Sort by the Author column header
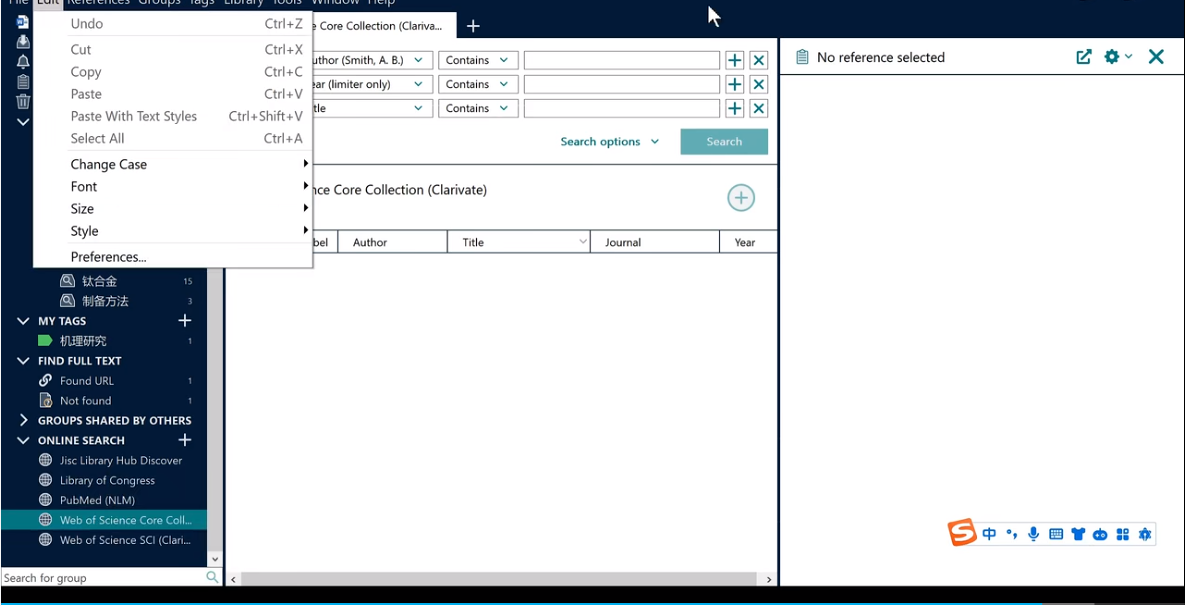 tap(391, 243)
